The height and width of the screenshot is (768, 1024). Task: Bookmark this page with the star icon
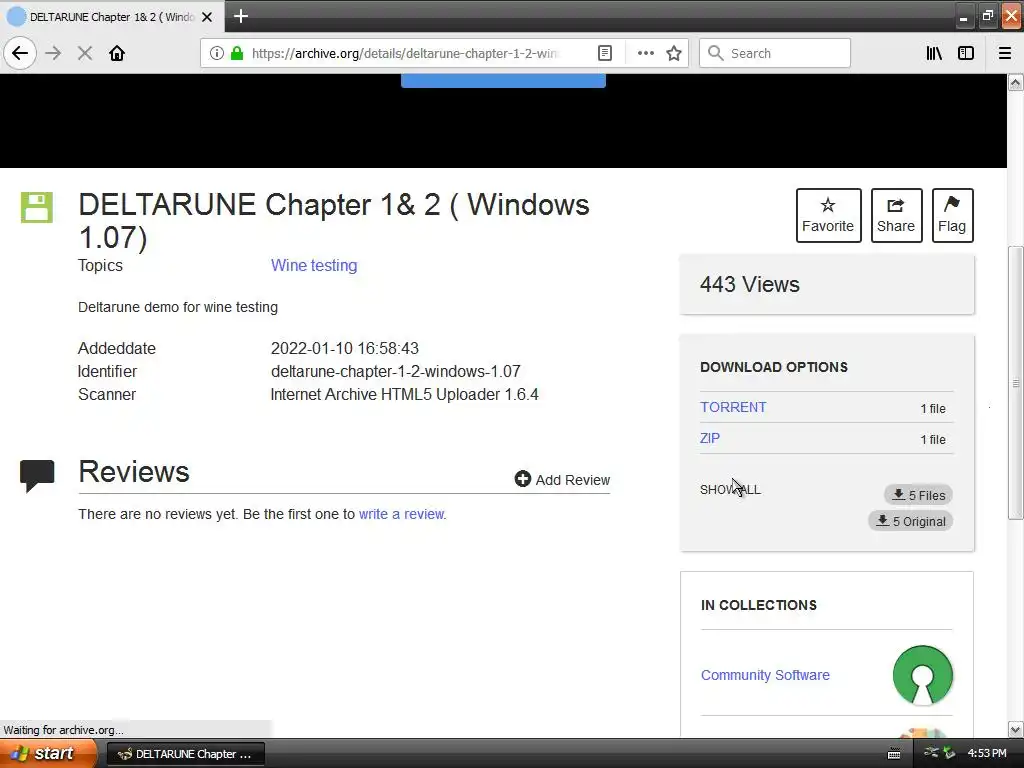[x=674, y=53]
